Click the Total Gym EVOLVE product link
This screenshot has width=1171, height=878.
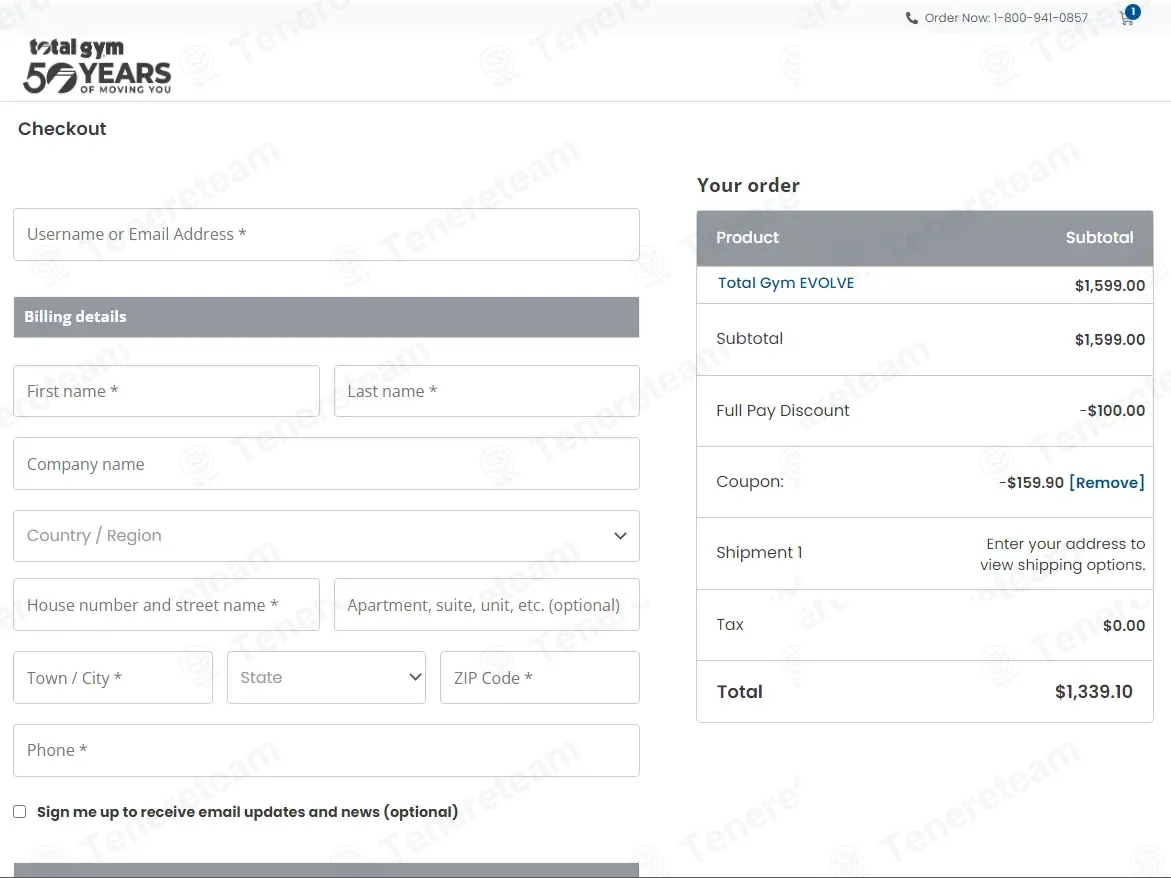coord(786,283)
